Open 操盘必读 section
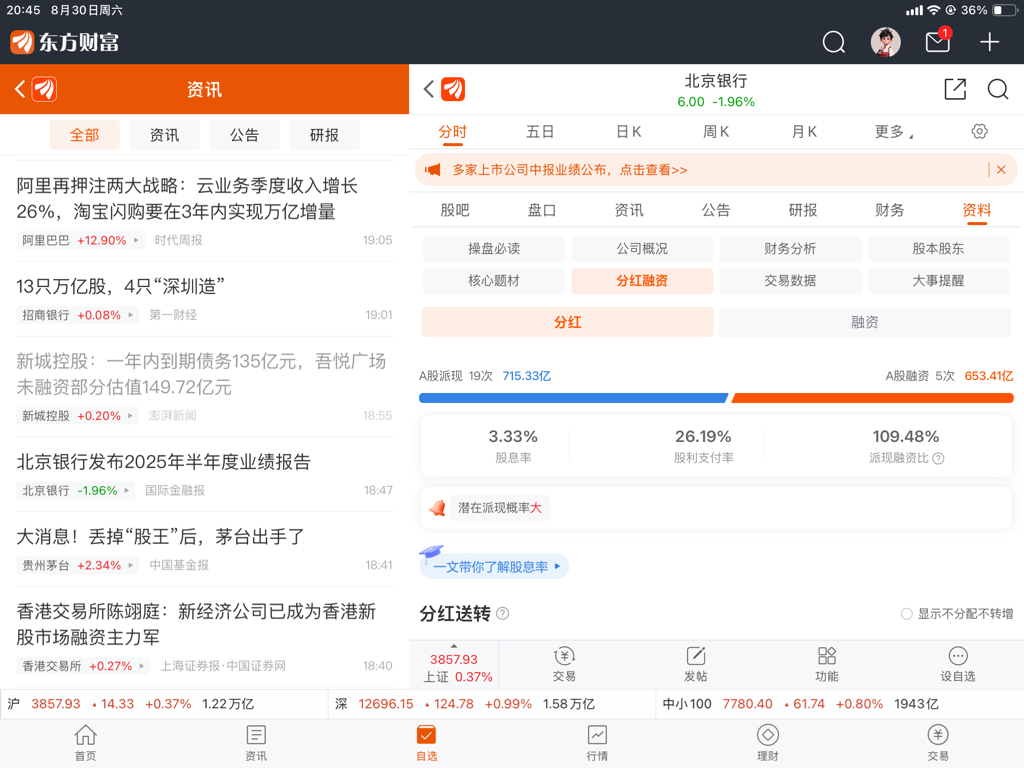The width and height of the screenshot is (1024, 768). [494, 249]
